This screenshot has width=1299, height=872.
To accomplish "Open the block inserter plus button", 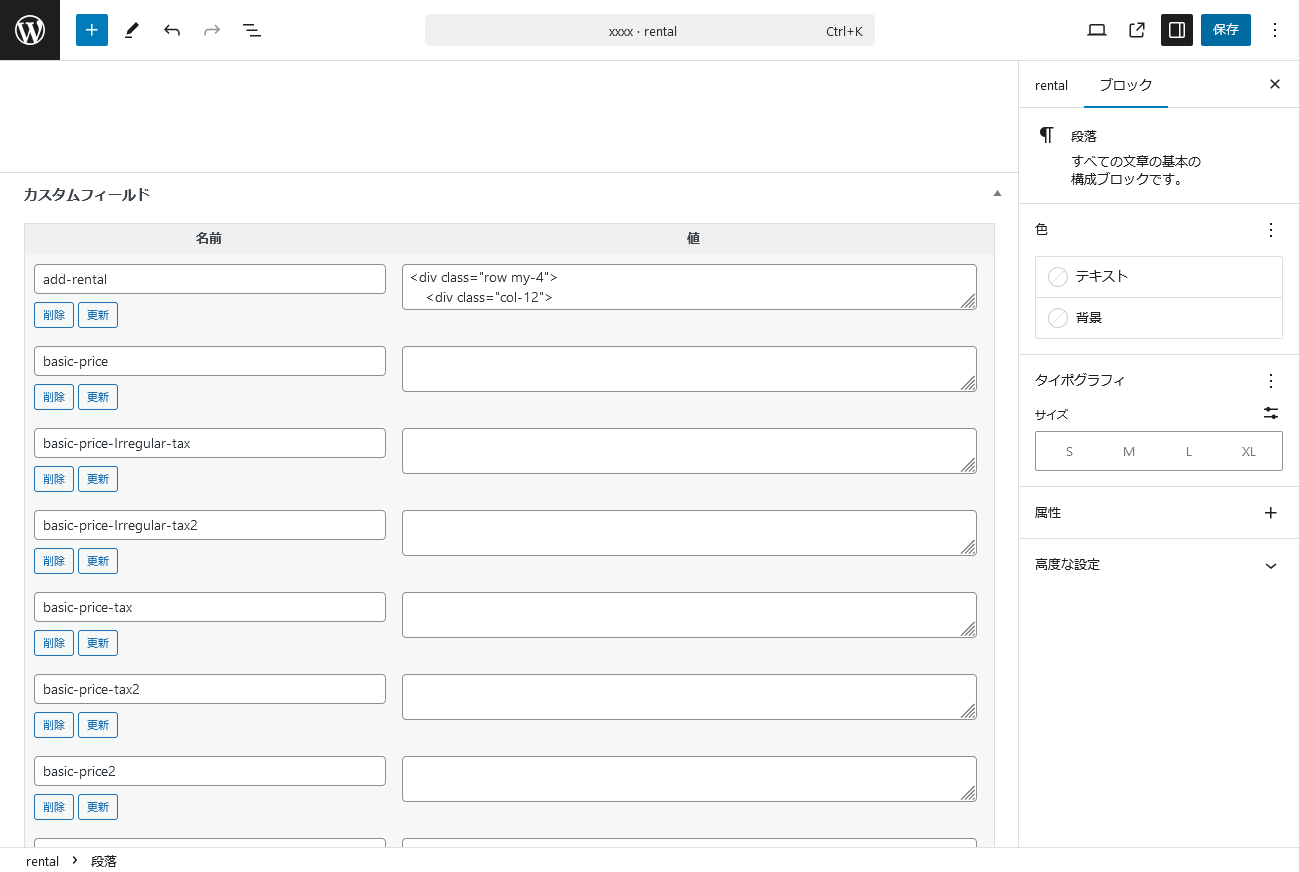I will point(91,30).
